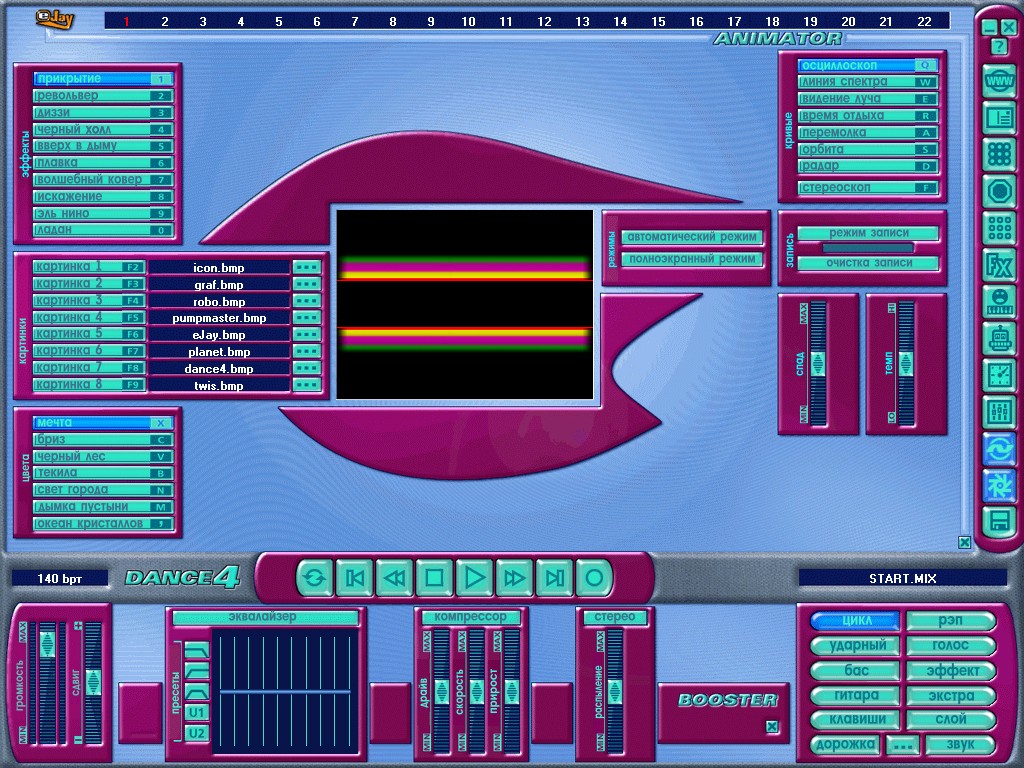Click the robot icon in sidebar
Viewport: 1024px width, 768px height.
coord(998,338)
